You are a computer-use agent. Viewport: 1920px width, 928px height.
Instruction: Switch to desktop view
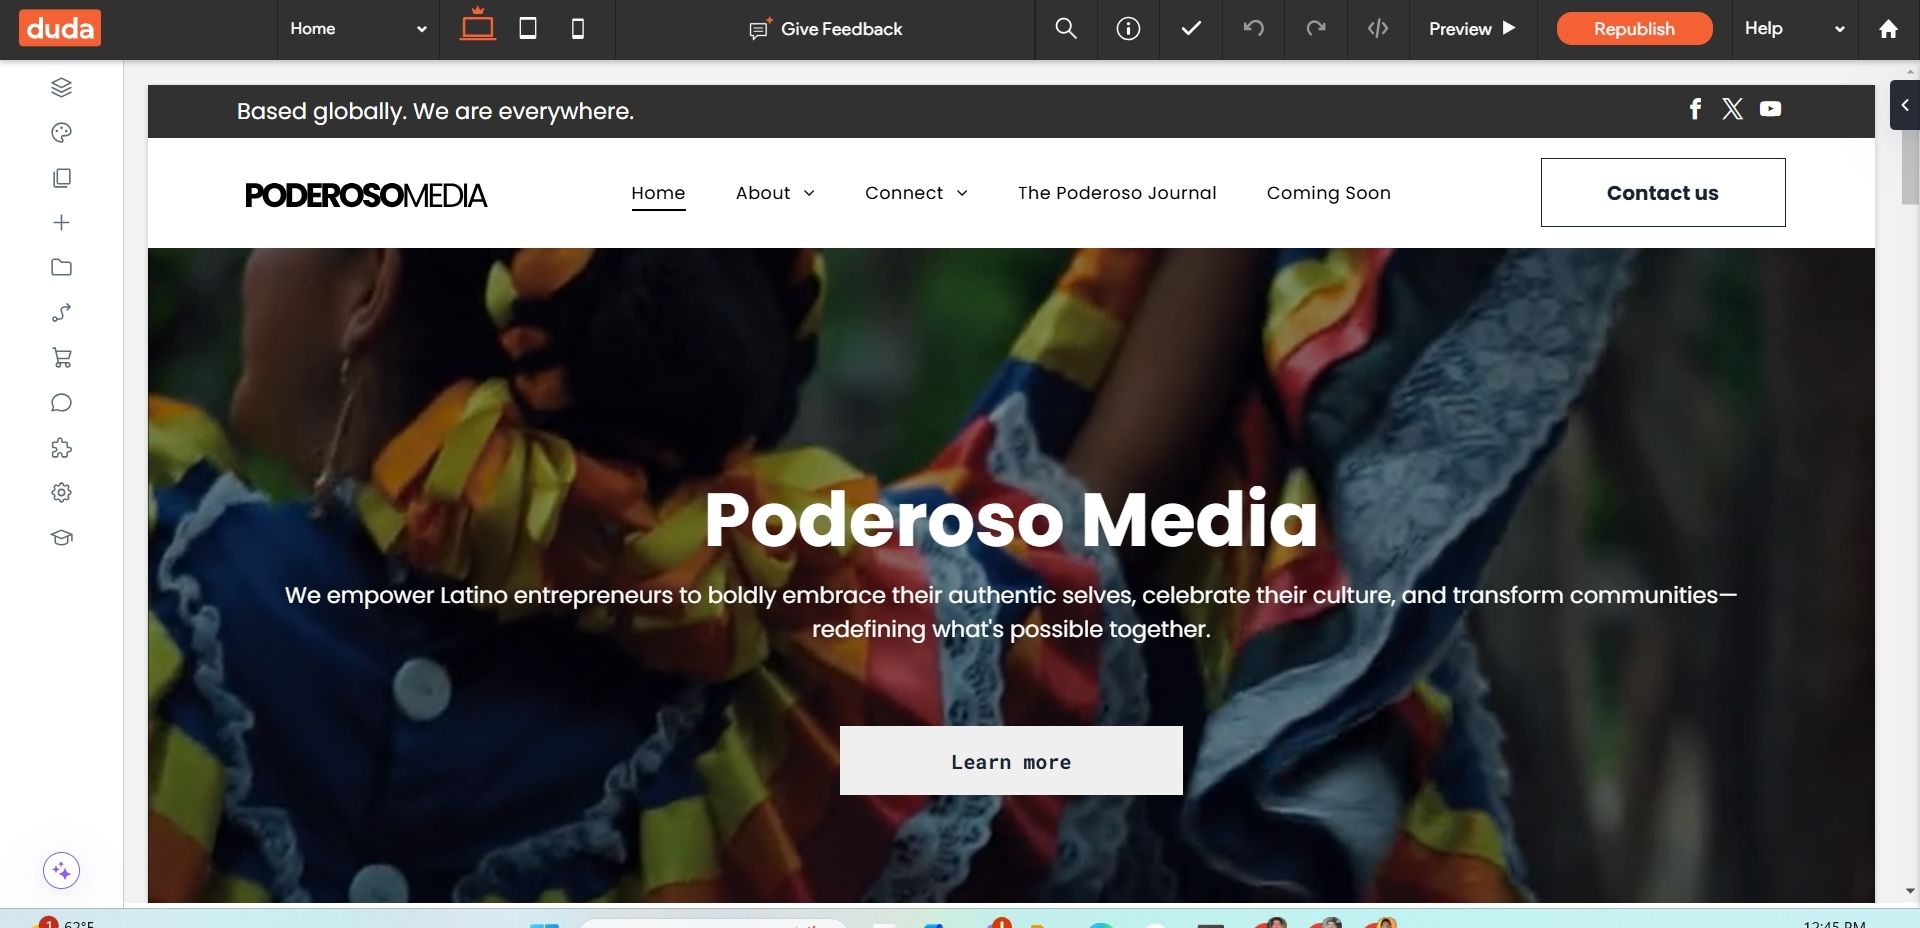pos(477,26)
